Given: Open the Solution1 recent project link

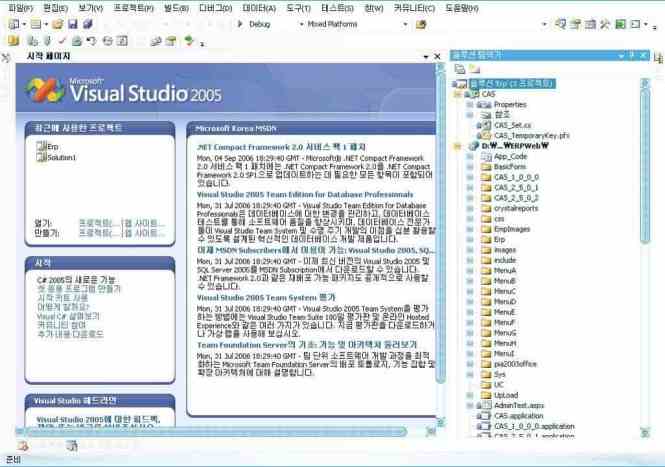Looking at the screenshot, I should click(61, 157).
